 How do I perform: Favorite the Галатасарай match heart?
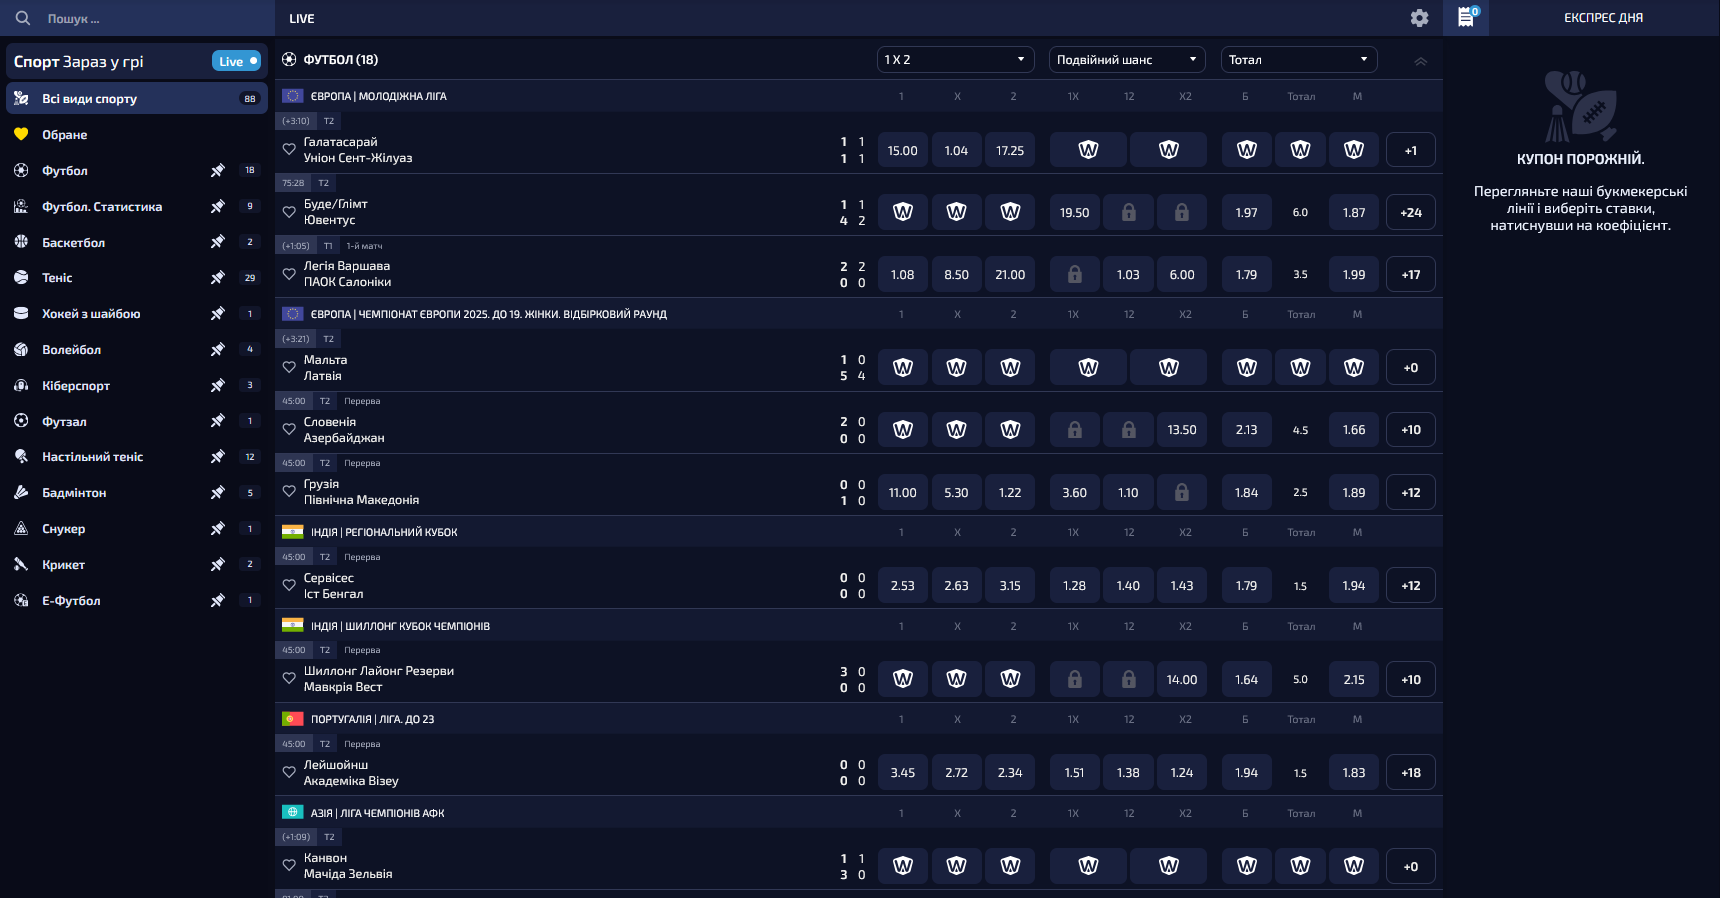pyautogui.click(x=289, y=150)
